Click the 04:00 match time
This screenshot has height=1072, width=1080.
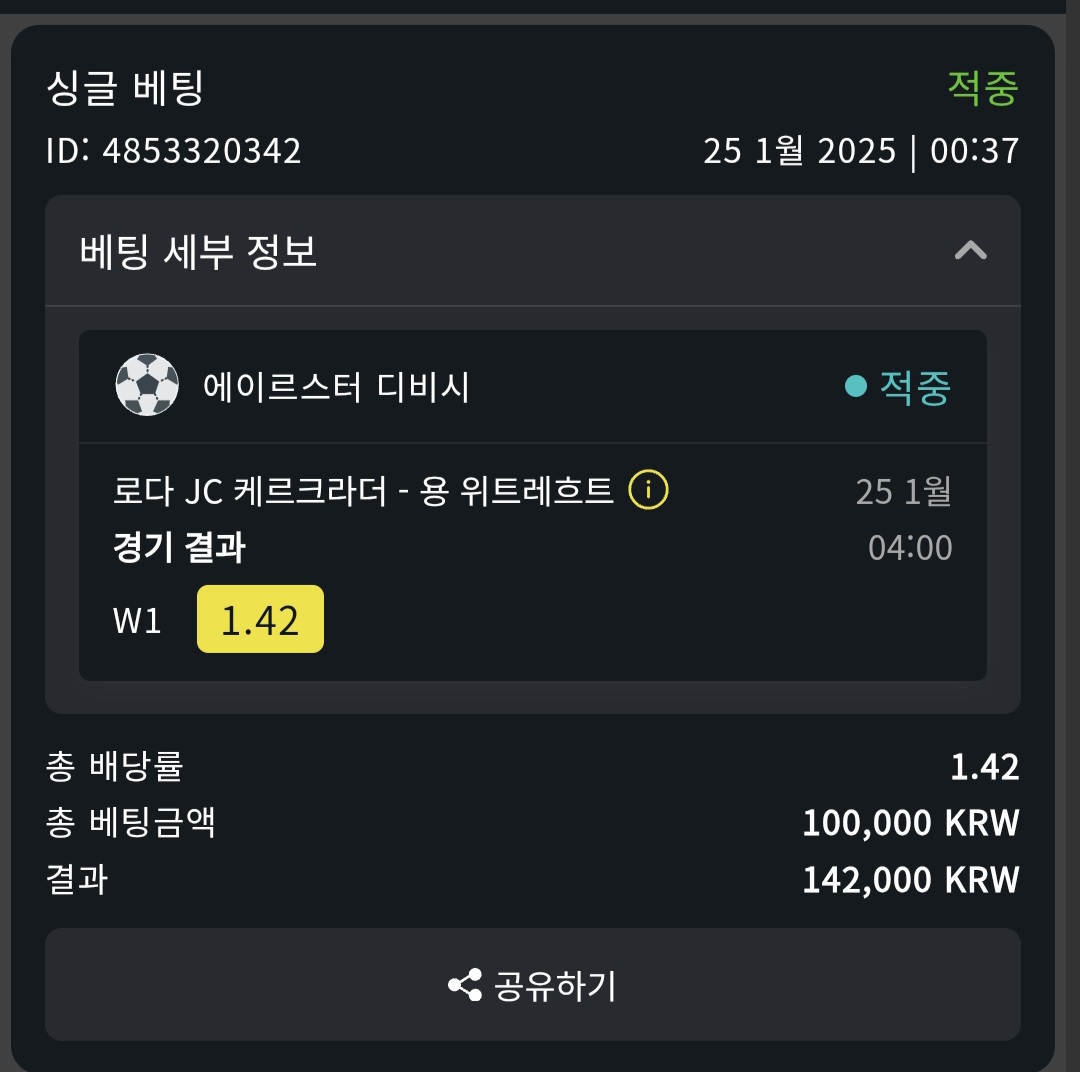(x=910, y=548)
